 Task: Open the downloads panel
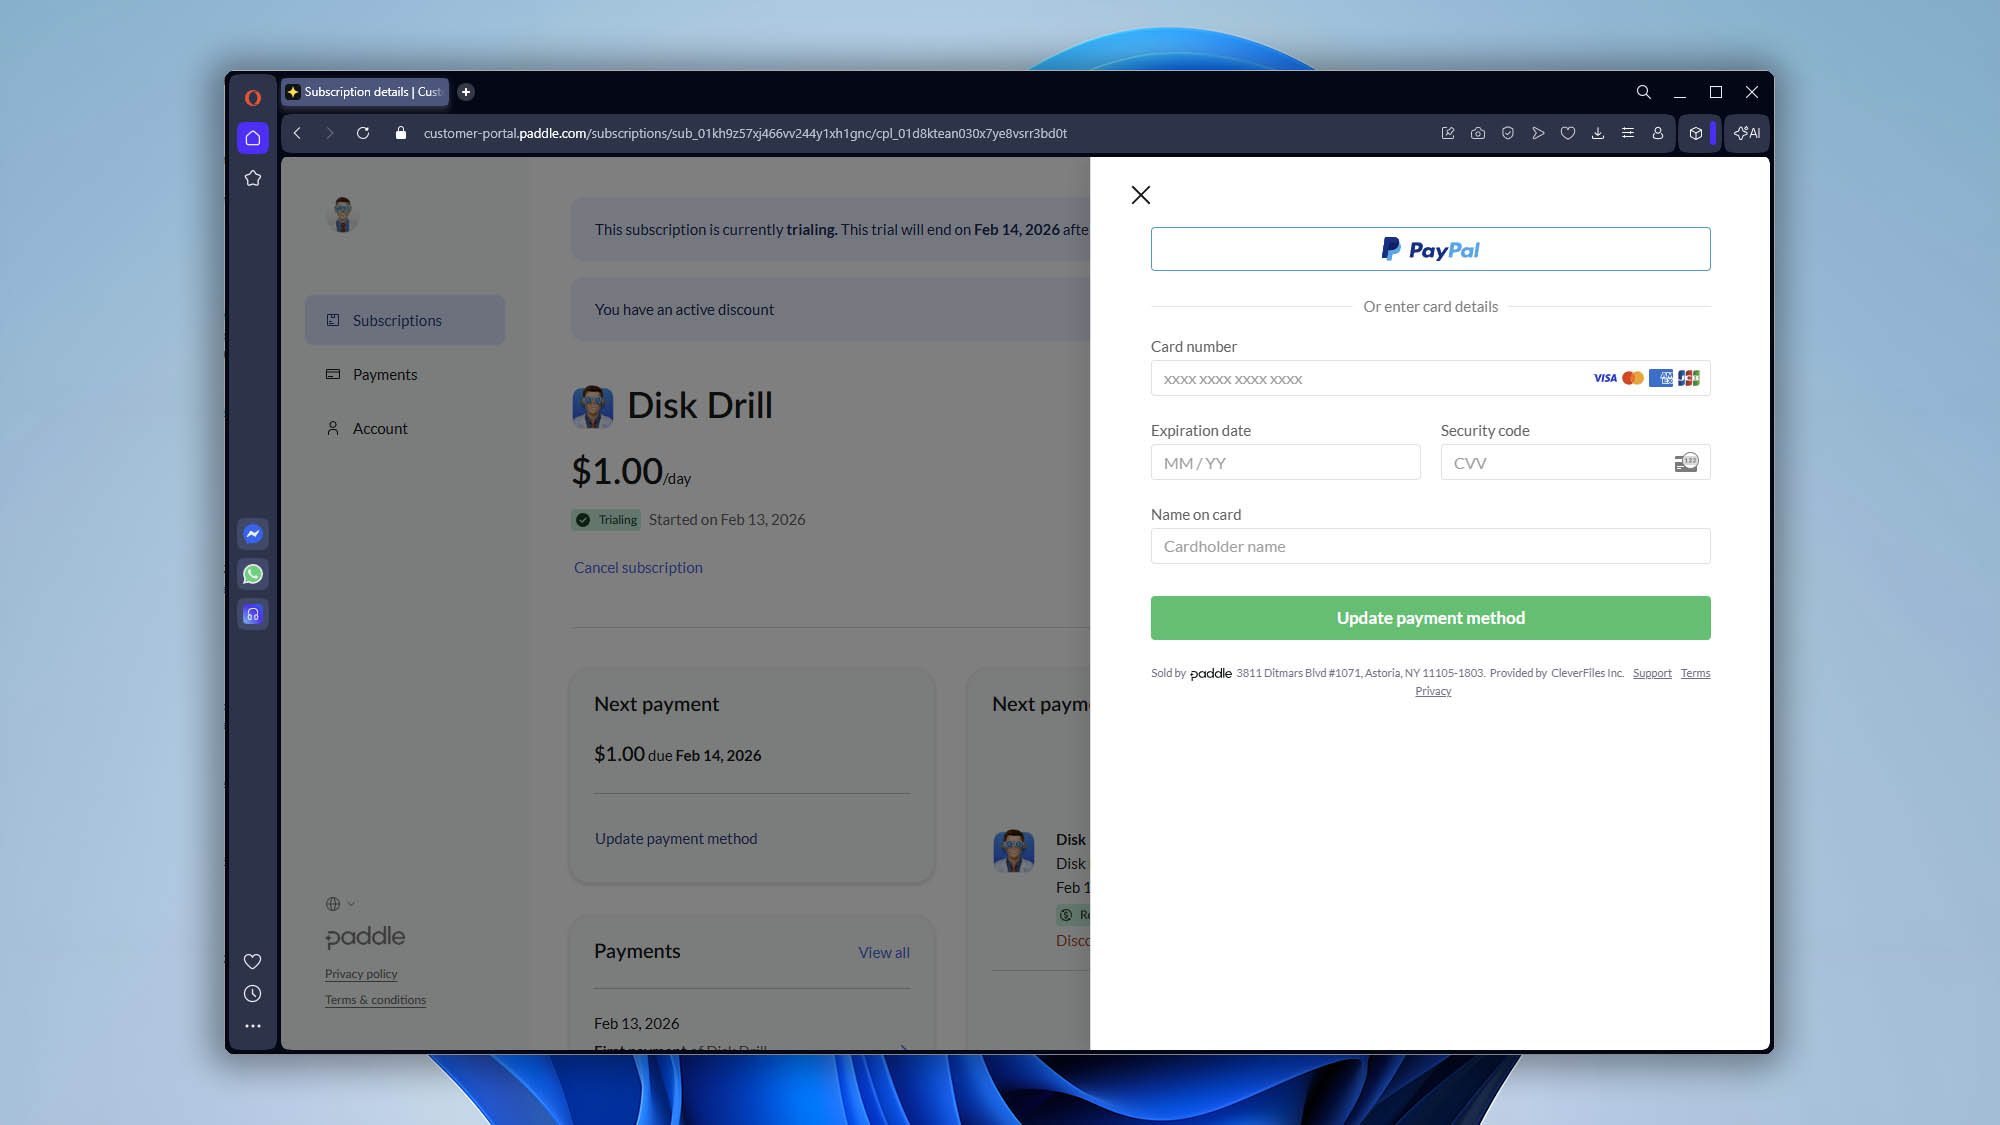1598,133
